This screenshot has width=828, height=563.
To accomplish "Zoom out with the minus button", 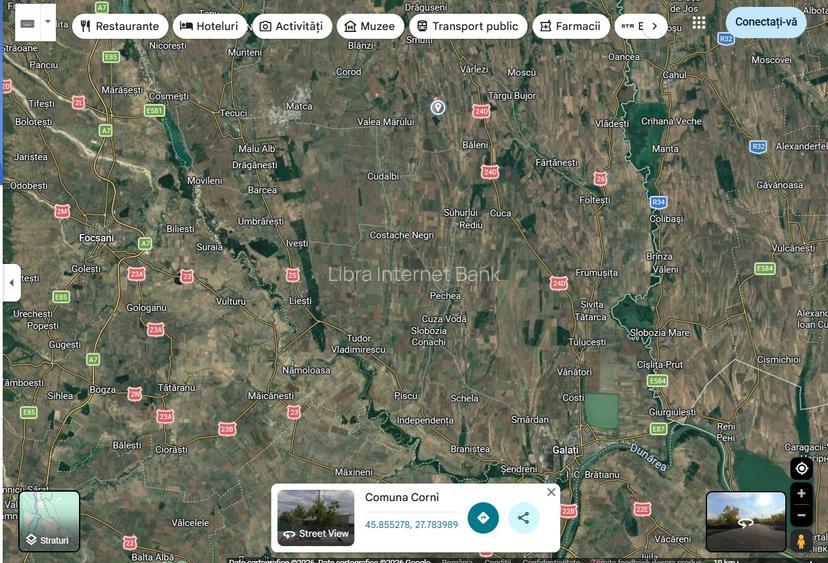I will (x=800, y=516).
